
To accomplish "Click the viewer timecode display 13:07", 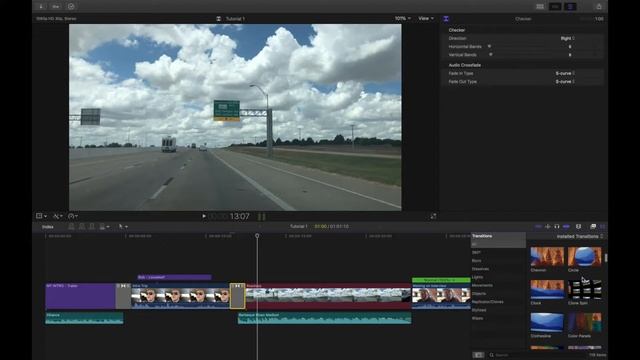I will (x=240, y=216).
